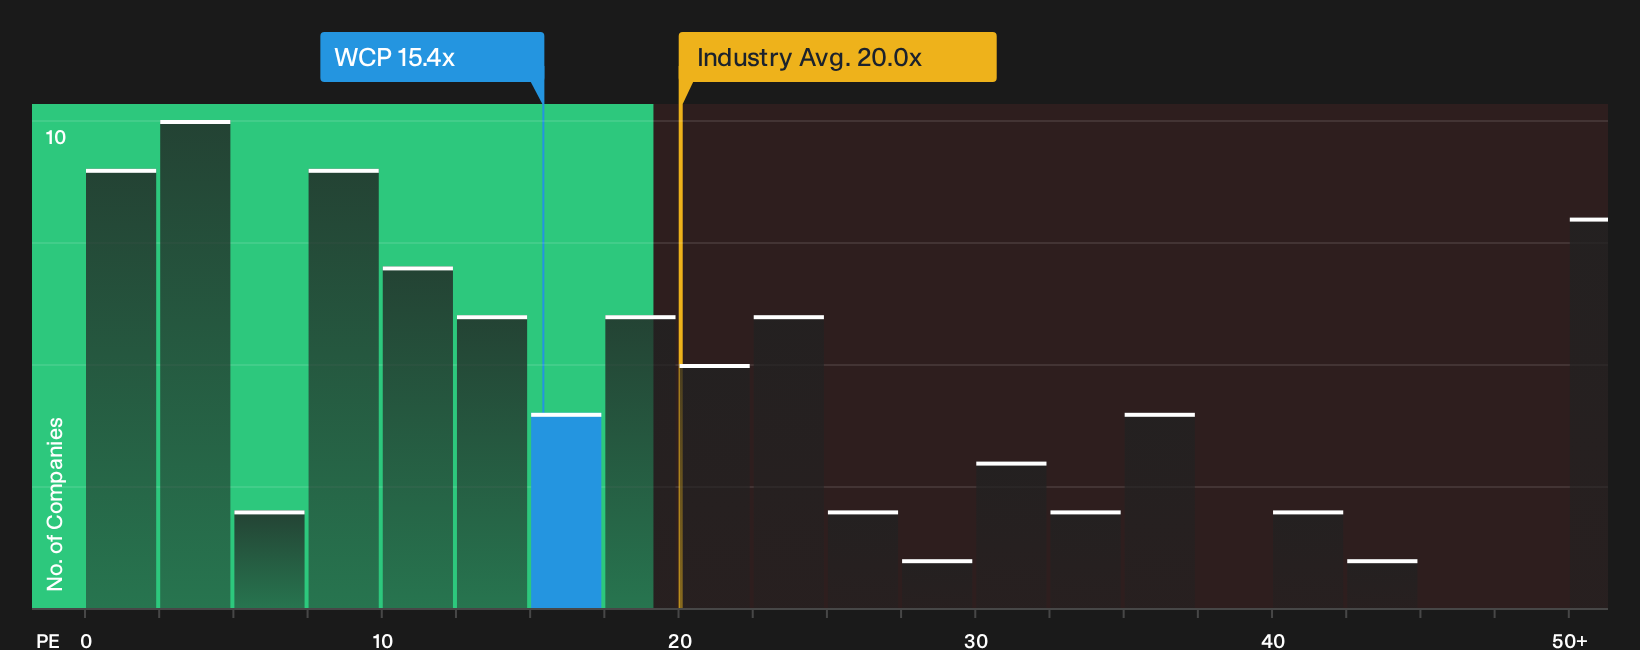This screenshot has height=650, width=1640.
Task: Select the blue highlighted WCP bar
Action: point(566,511)
